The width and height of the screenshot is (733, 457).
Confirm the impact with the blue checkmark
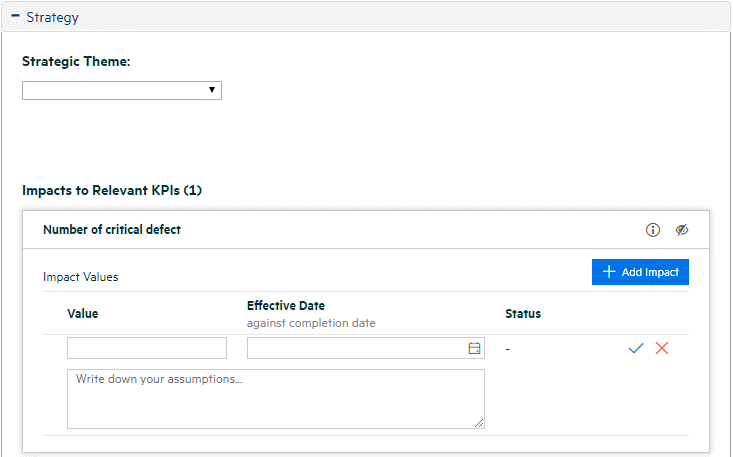pos(636,348)
